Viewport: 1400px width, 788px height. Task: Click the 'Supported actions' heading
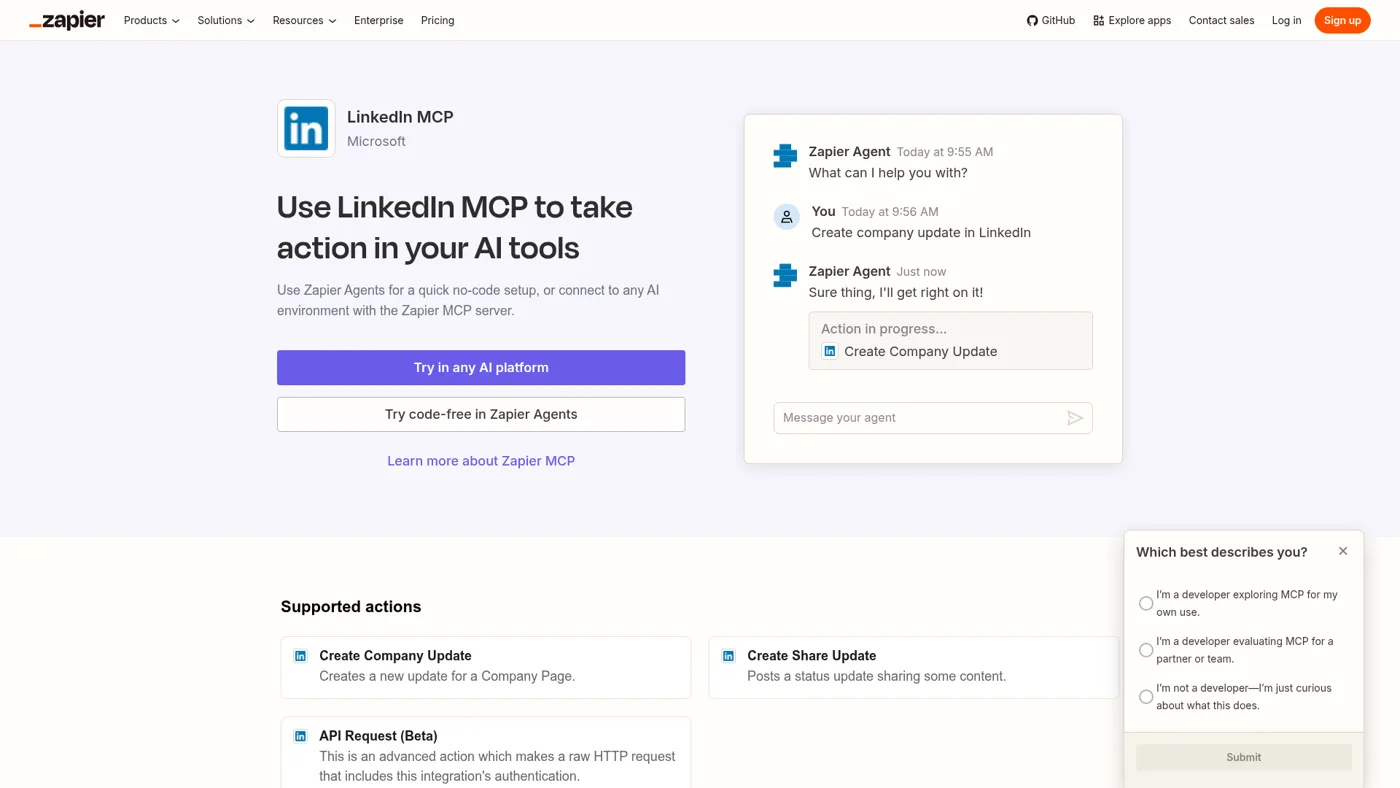tap(351, 607)
